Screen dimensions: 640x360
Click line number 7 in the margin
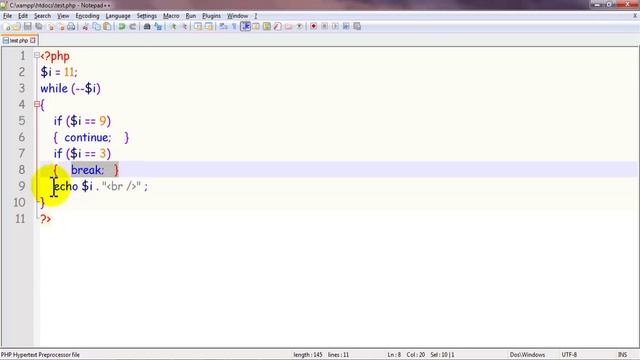[x=22, y=153]
